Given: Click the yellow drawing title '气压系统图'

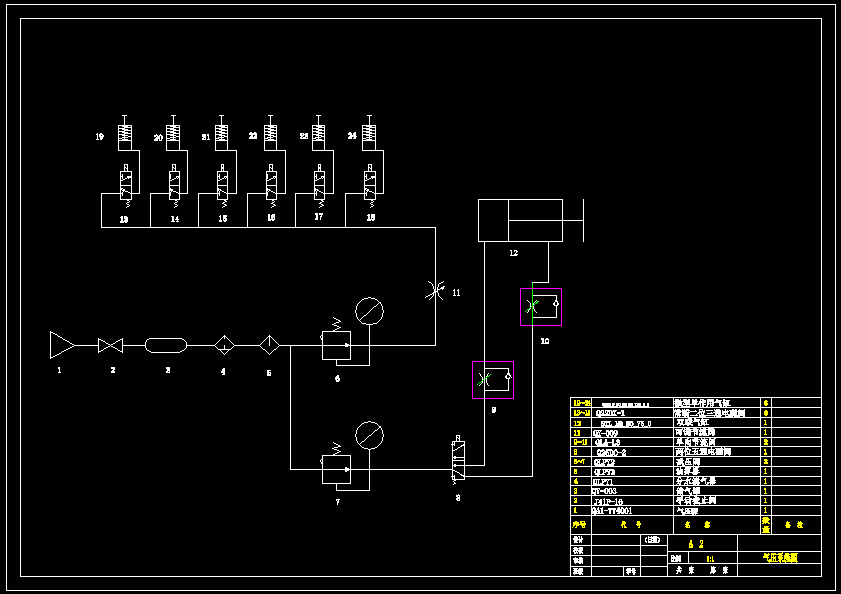Looking at the screenshot, I should [780, 558].
